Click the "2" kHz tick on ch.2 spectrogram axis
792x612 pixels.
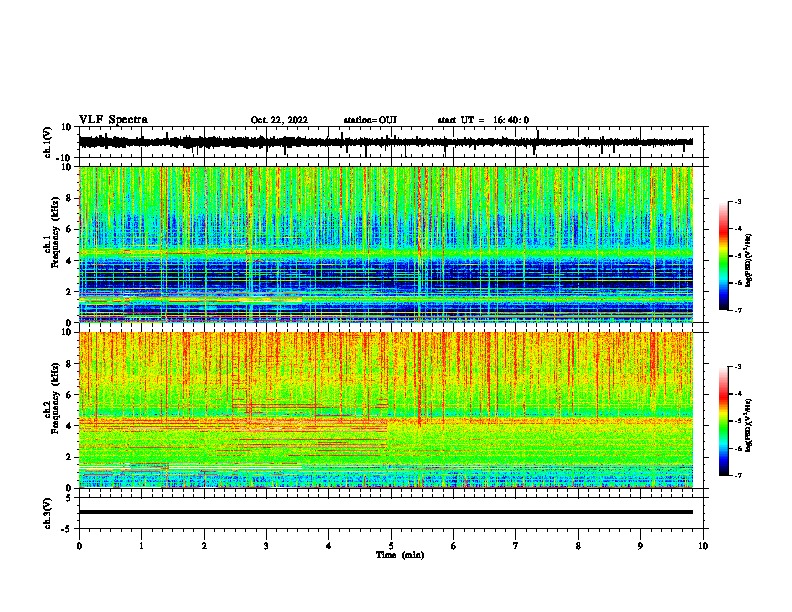point(71,457)
